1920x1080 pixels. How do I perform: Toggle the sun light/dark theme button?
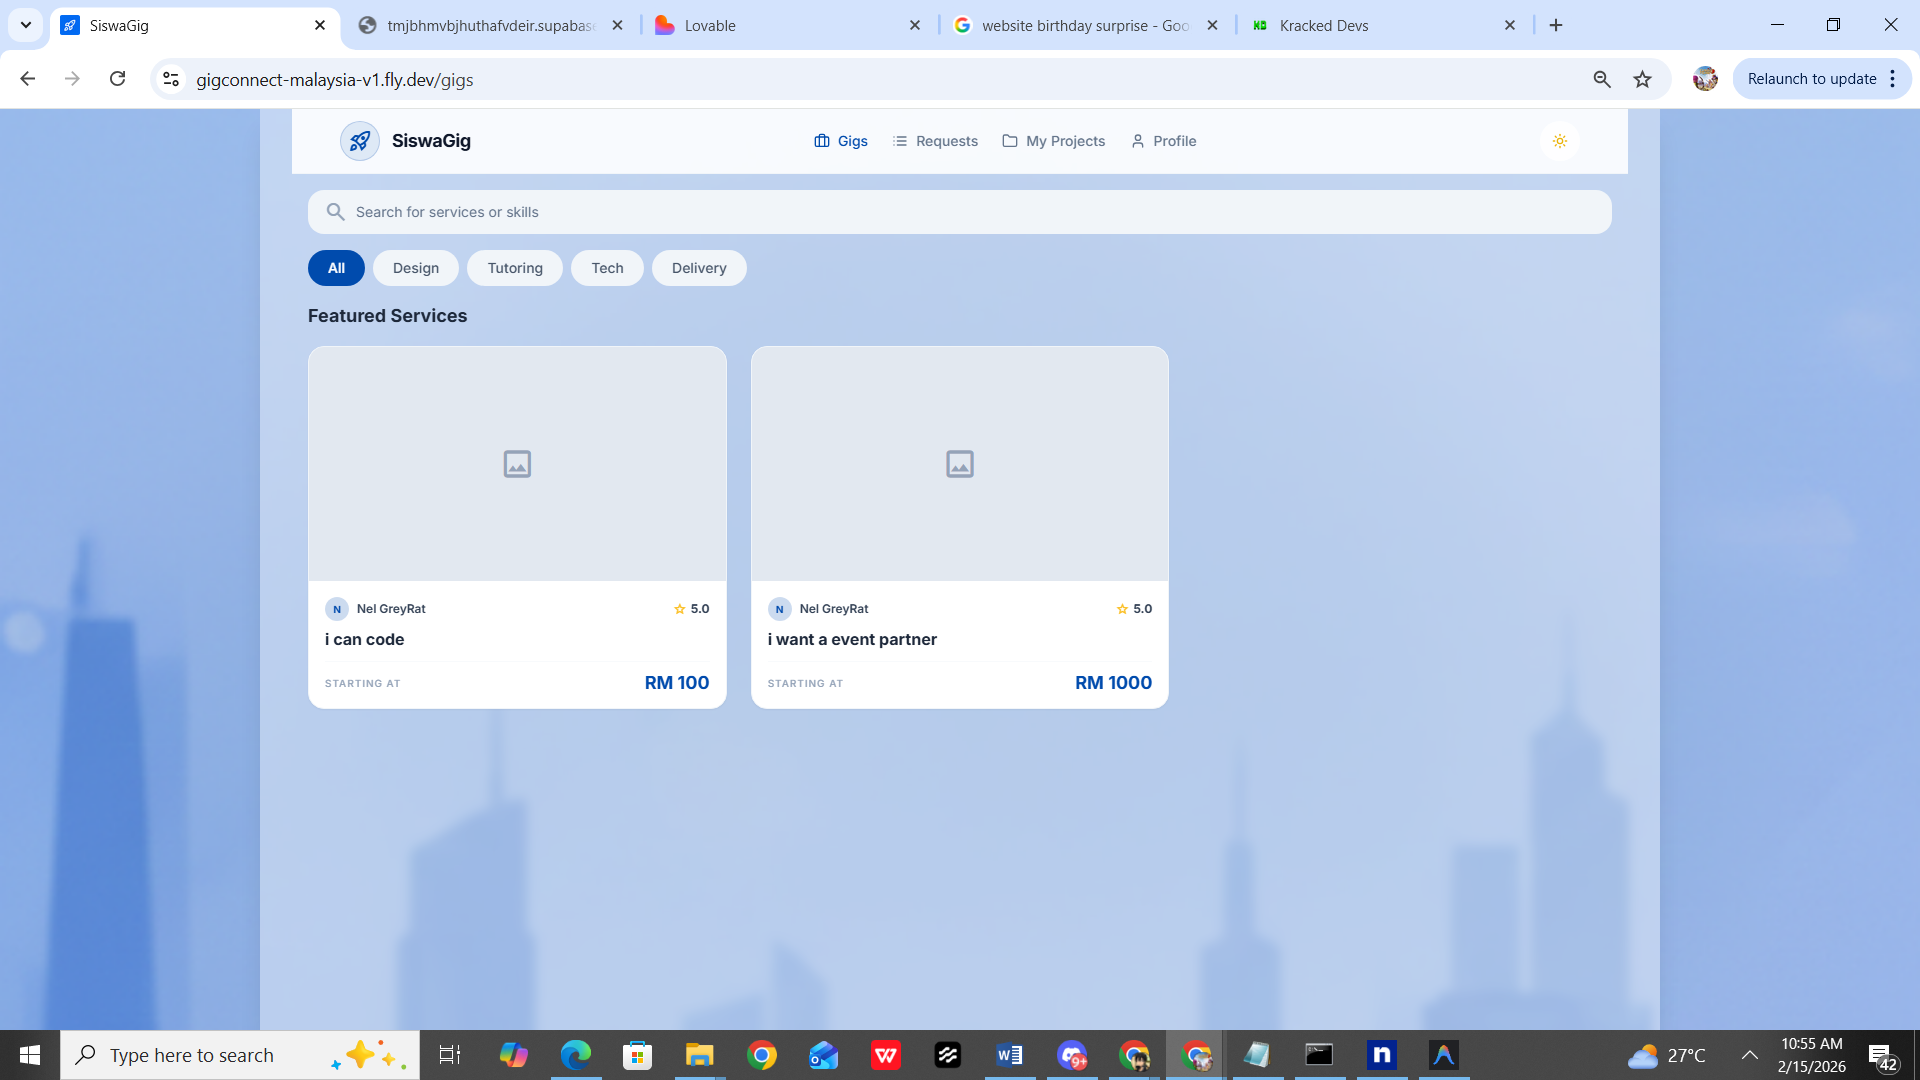(1559, 141)
